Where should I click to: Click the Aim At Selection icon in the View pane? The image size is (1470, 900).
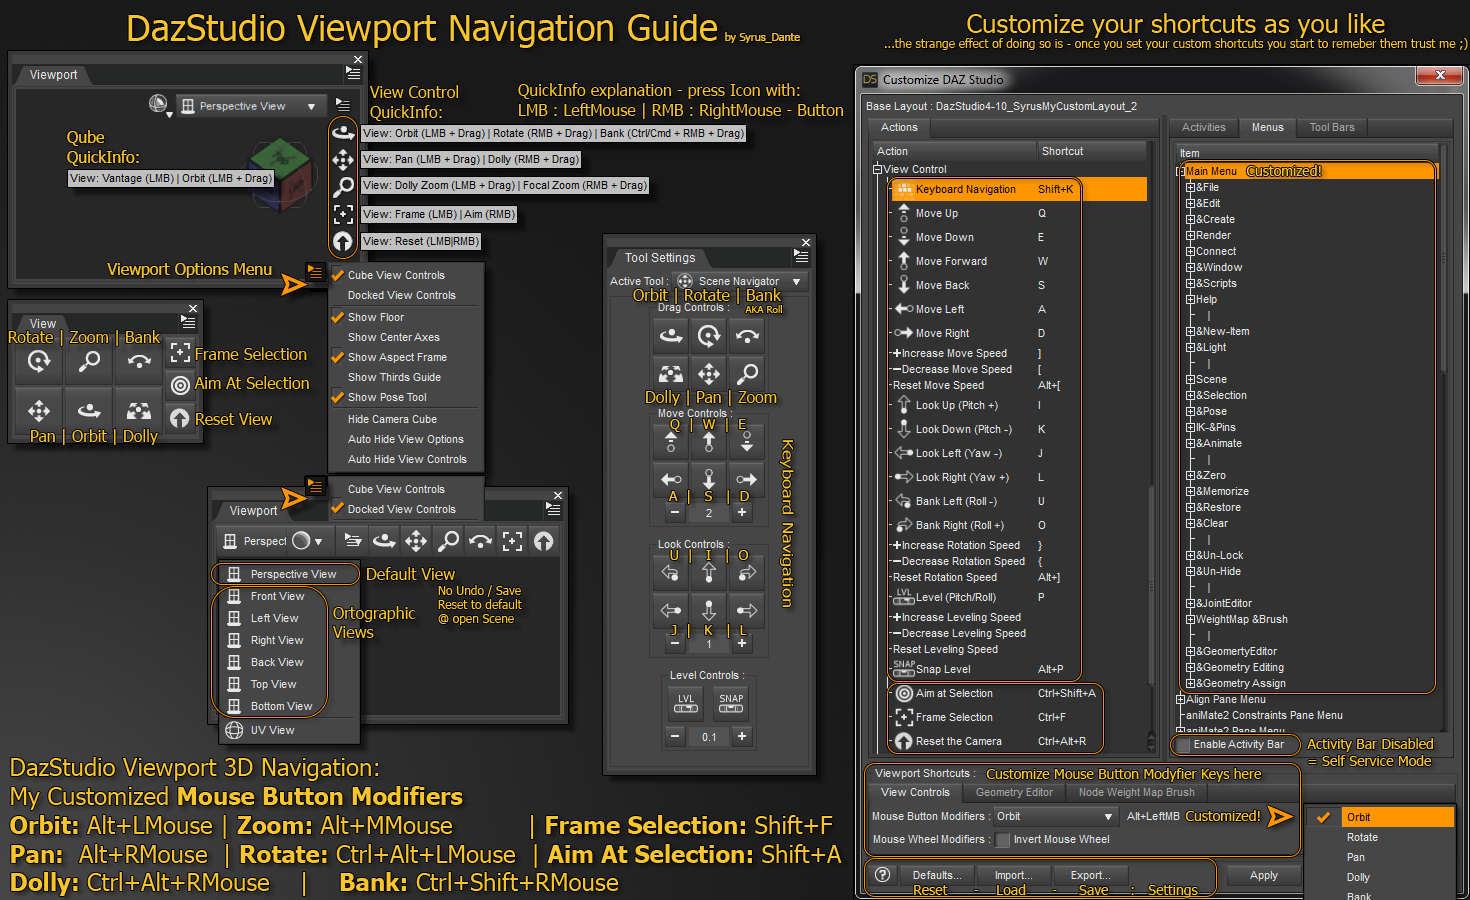180,384
